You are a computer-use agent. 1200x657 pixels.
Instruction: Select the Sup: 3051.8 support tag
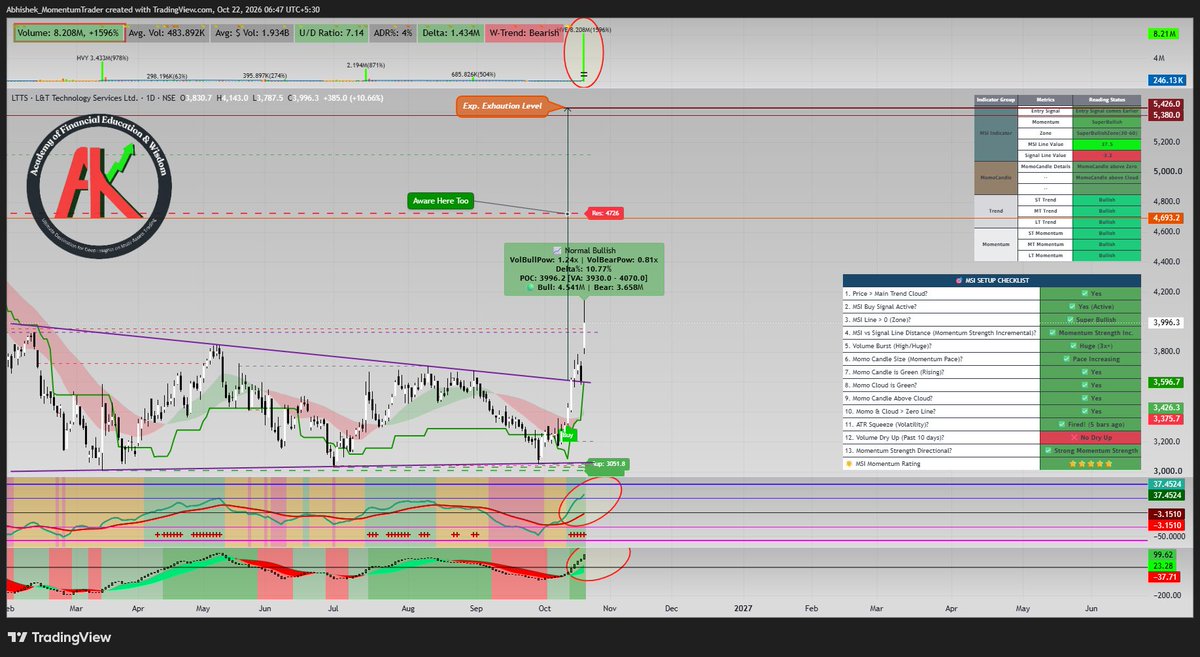(x=606, y=464)
